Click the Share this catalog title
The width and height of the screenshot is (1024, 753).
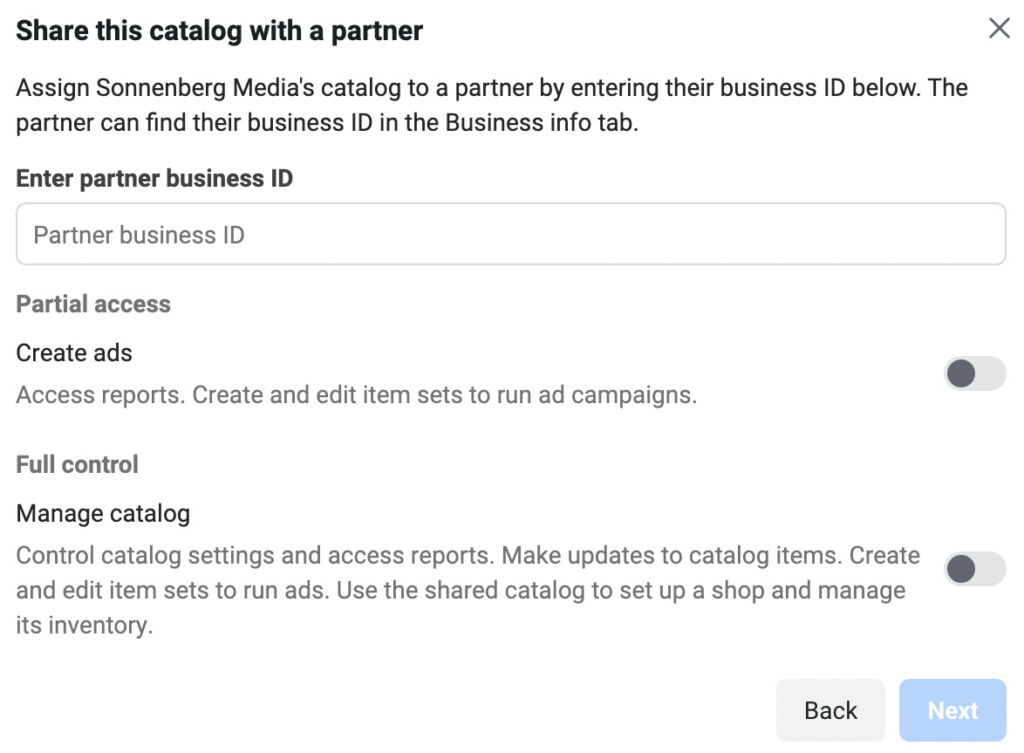coord(218,30)
